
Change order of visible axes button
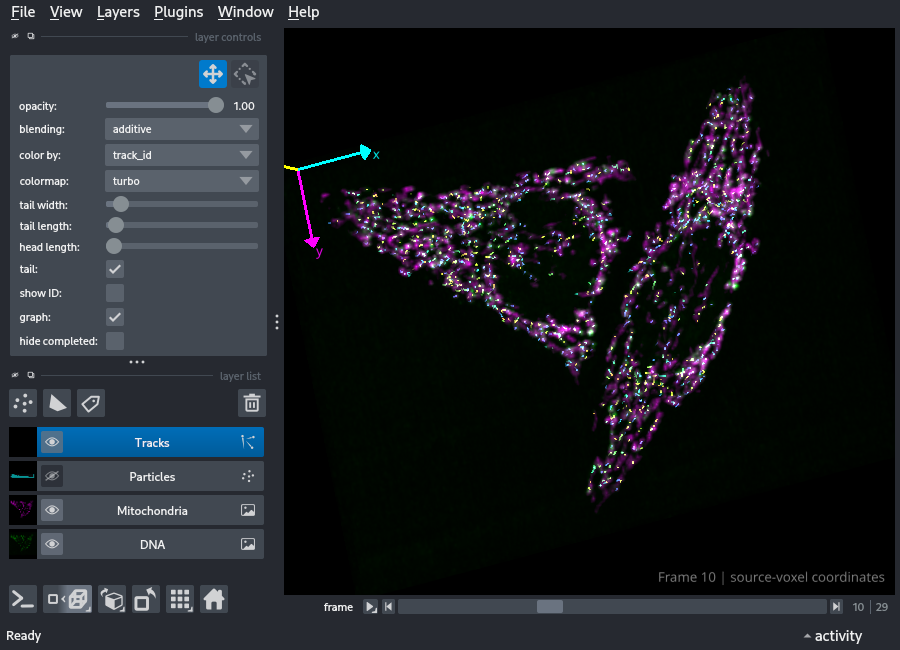pos(112,599)
